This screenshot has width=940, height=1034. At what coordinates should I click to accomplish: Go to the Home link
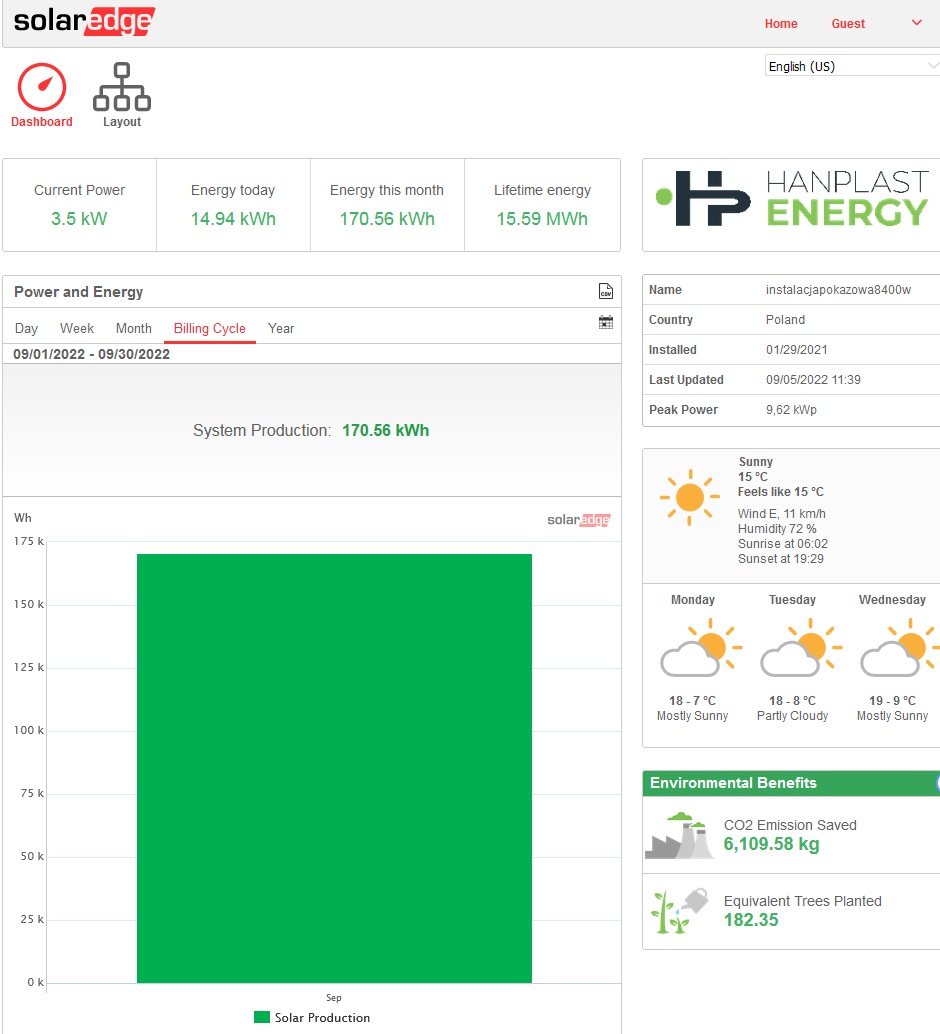[x=781, y=24]
